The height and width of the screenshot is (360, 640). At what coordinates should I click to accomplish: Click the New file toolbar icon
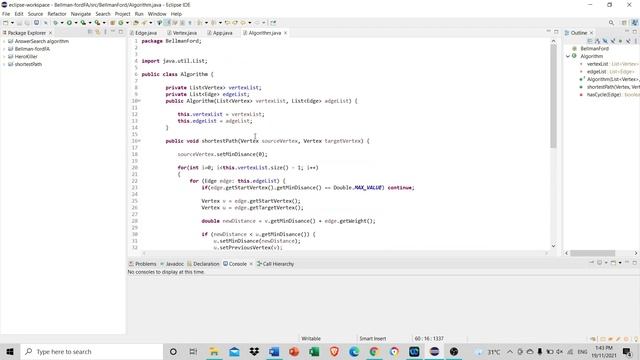tap(5, 22)
